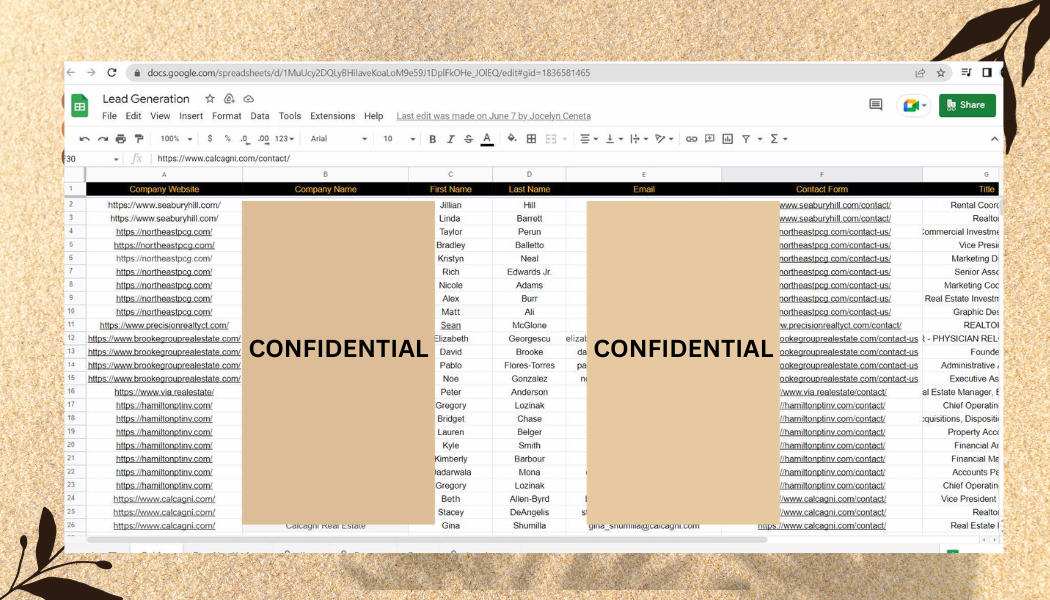Screen dimensions: 1050x600
Task: Open precisionrealtyct.com website link
Action: (x=164, y=325)
